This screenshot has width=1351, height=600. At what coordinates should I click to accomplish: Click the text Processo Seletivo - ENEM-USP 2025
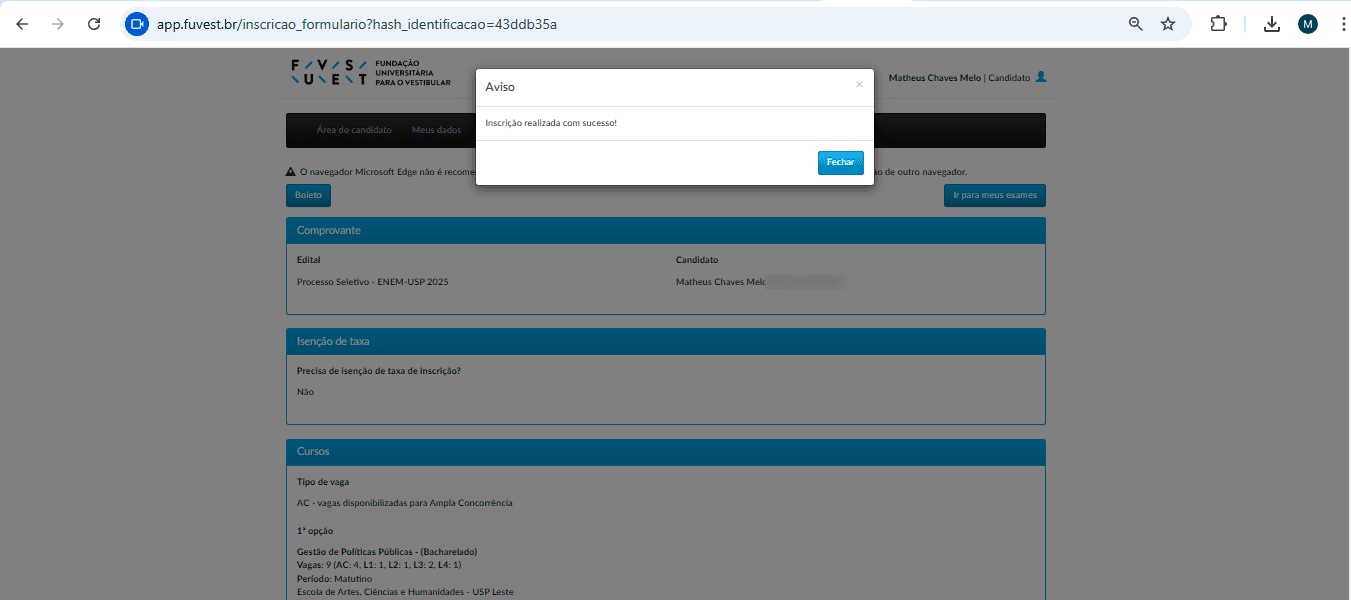pyautogui.click(x=373, y=282)
